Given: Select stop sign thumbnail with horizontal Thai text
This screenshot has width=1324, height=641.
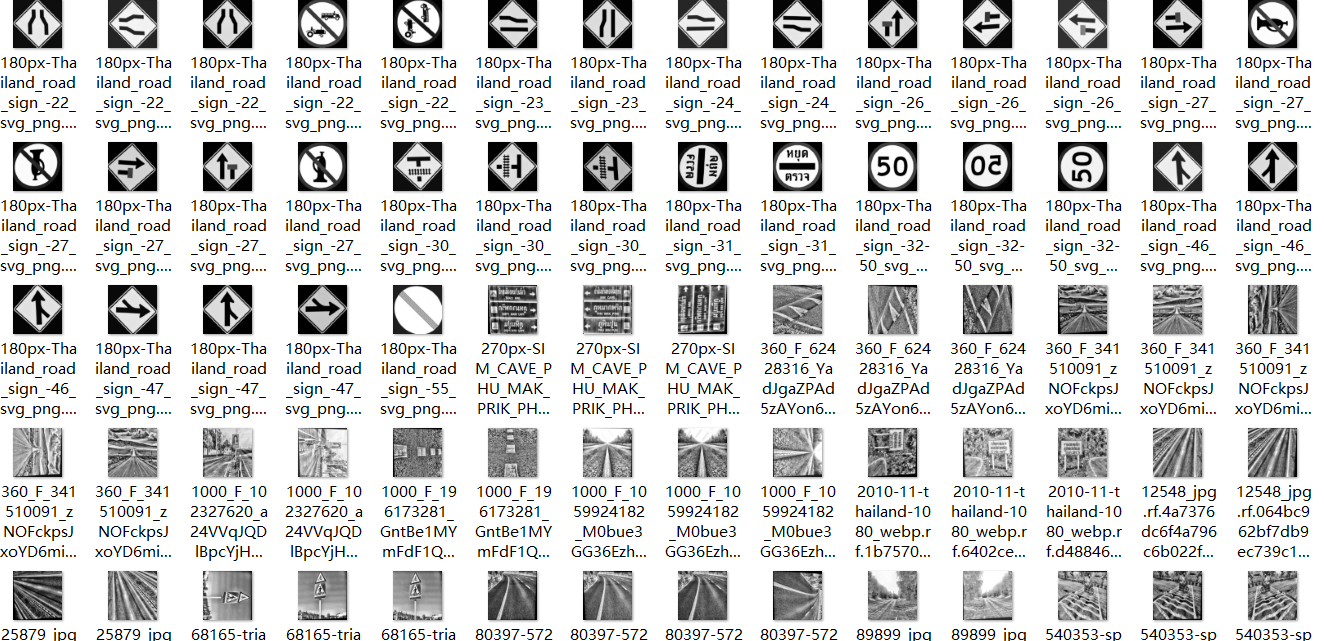Looking at the screenshot, I should click(x=798, y=167).
